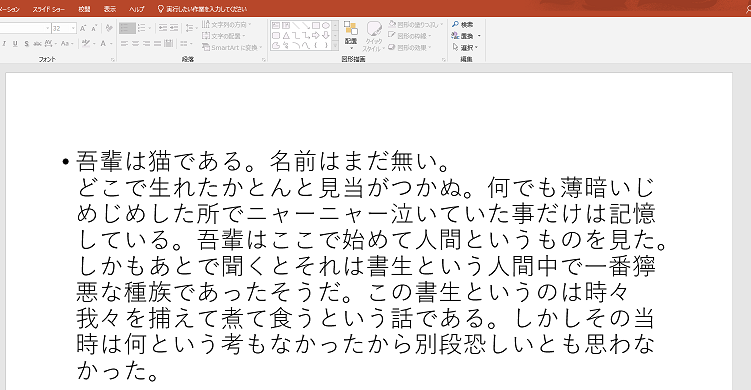Toggle italic formatting
This screenshot has height=390, width=751.
pos(4,44)
